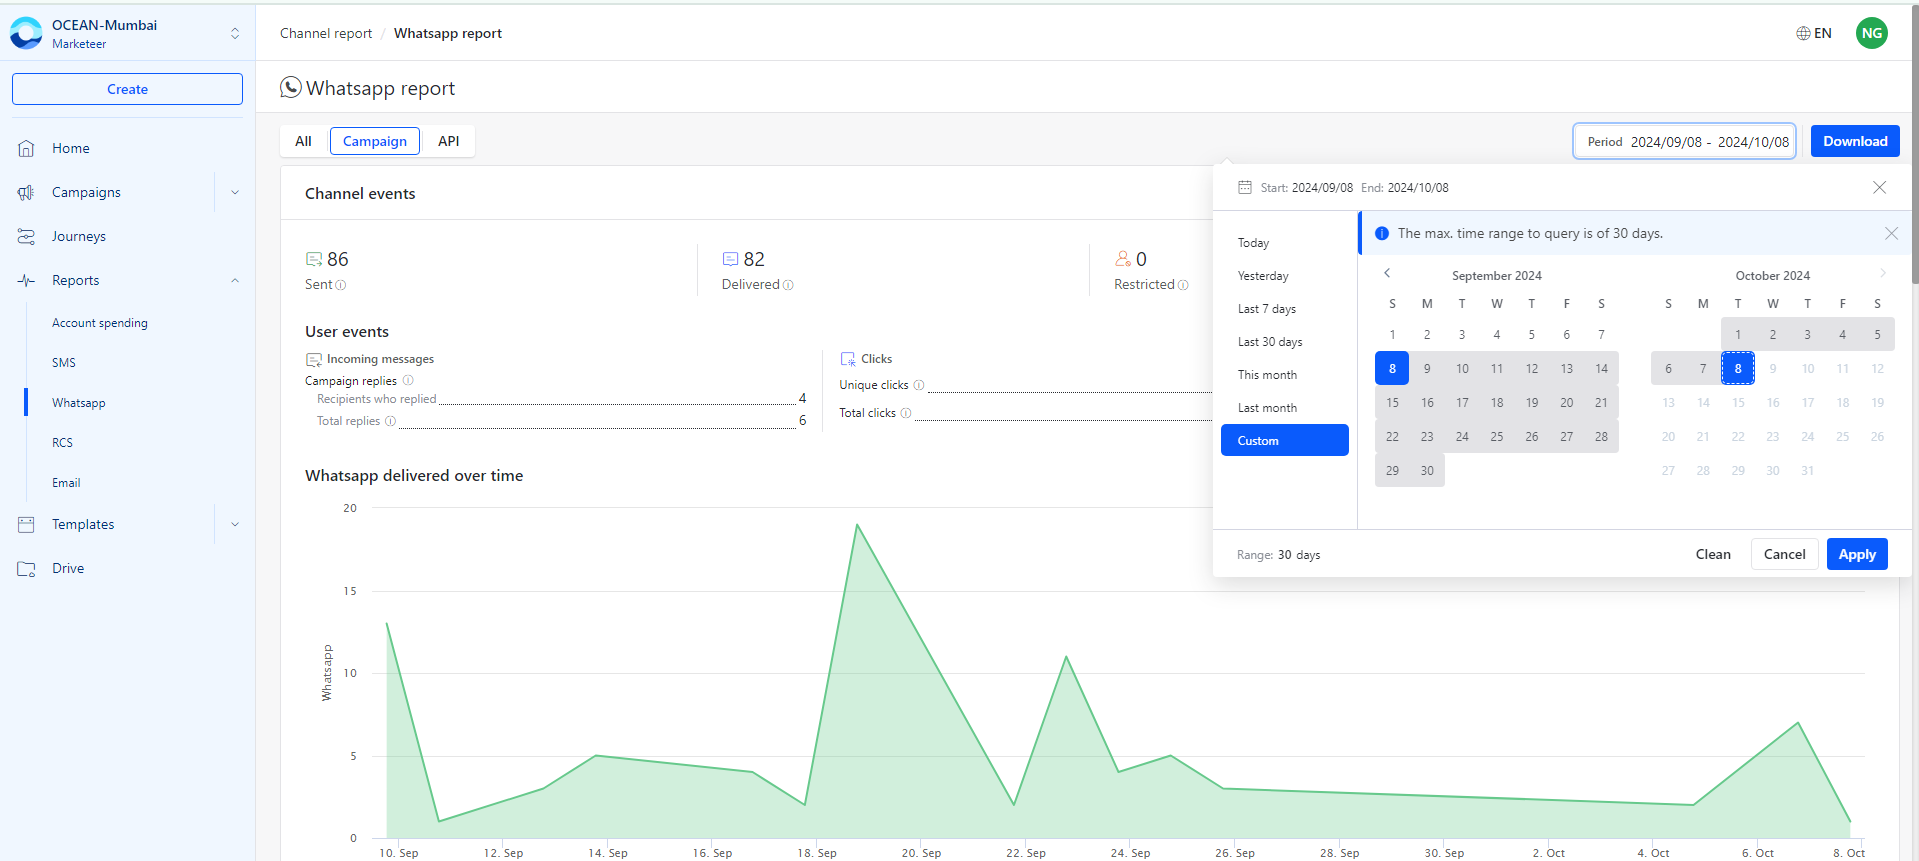1919x861 pixels.
Task: Go to next month in calendar
Action: (x=1882, y=273)
